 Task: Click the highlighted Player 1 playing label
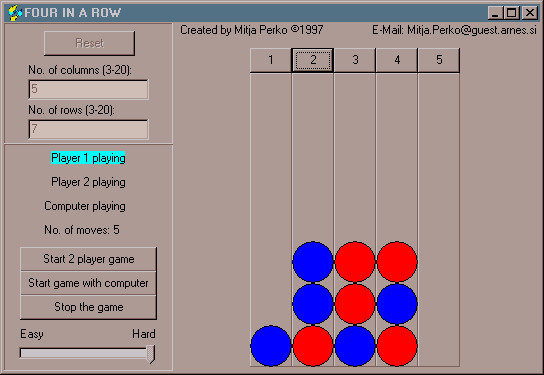click(x=88, y=158)
